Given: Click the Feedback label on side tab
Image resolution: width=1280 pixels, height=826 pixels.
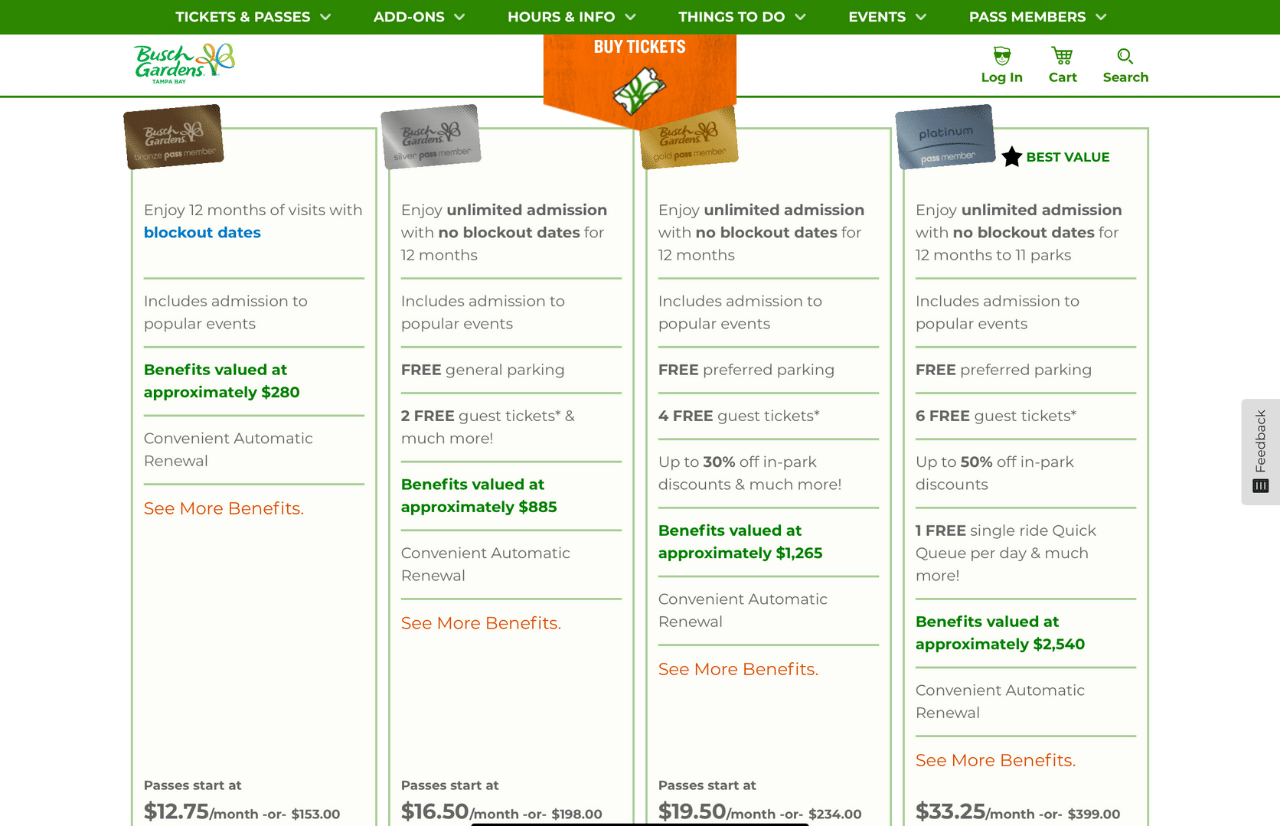Looking at the screenshot, I should pyautogui.click(x=1261, y=441).
